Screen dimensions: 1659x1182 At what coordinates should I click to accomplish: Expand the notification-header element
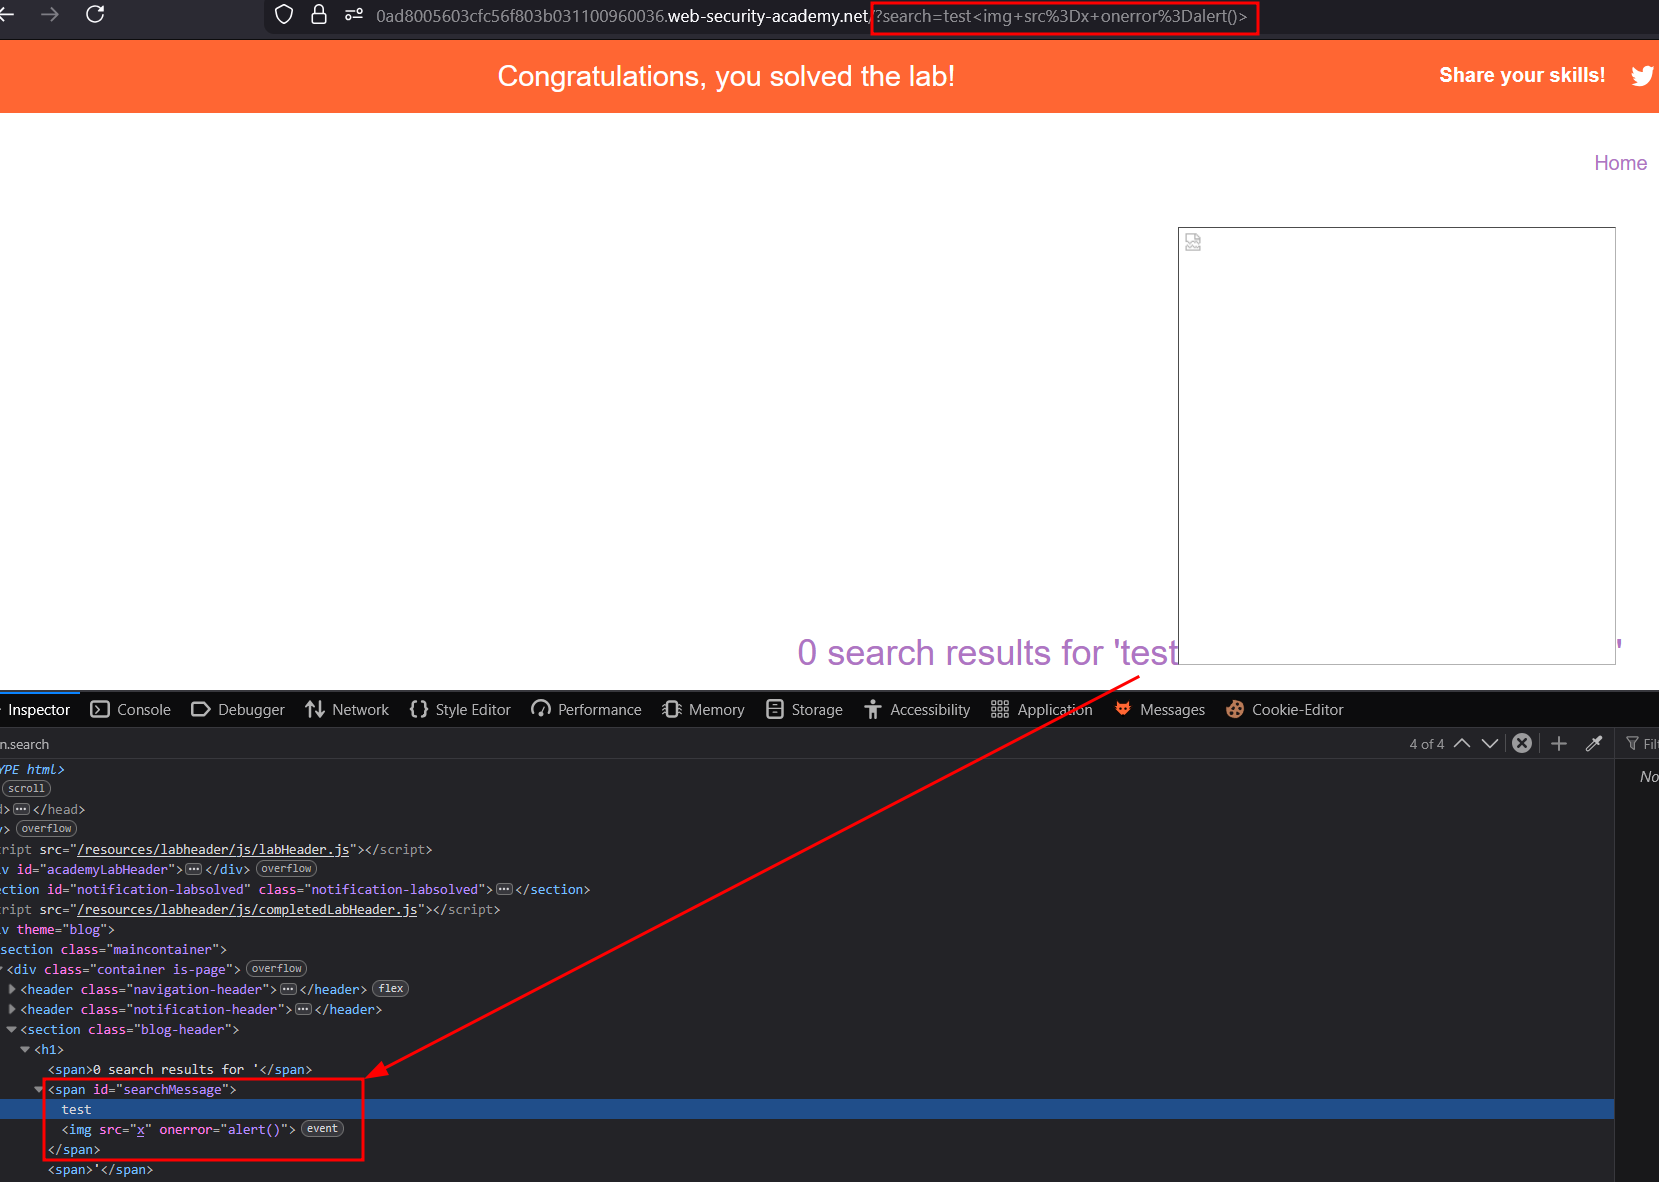click(12, 1009)
